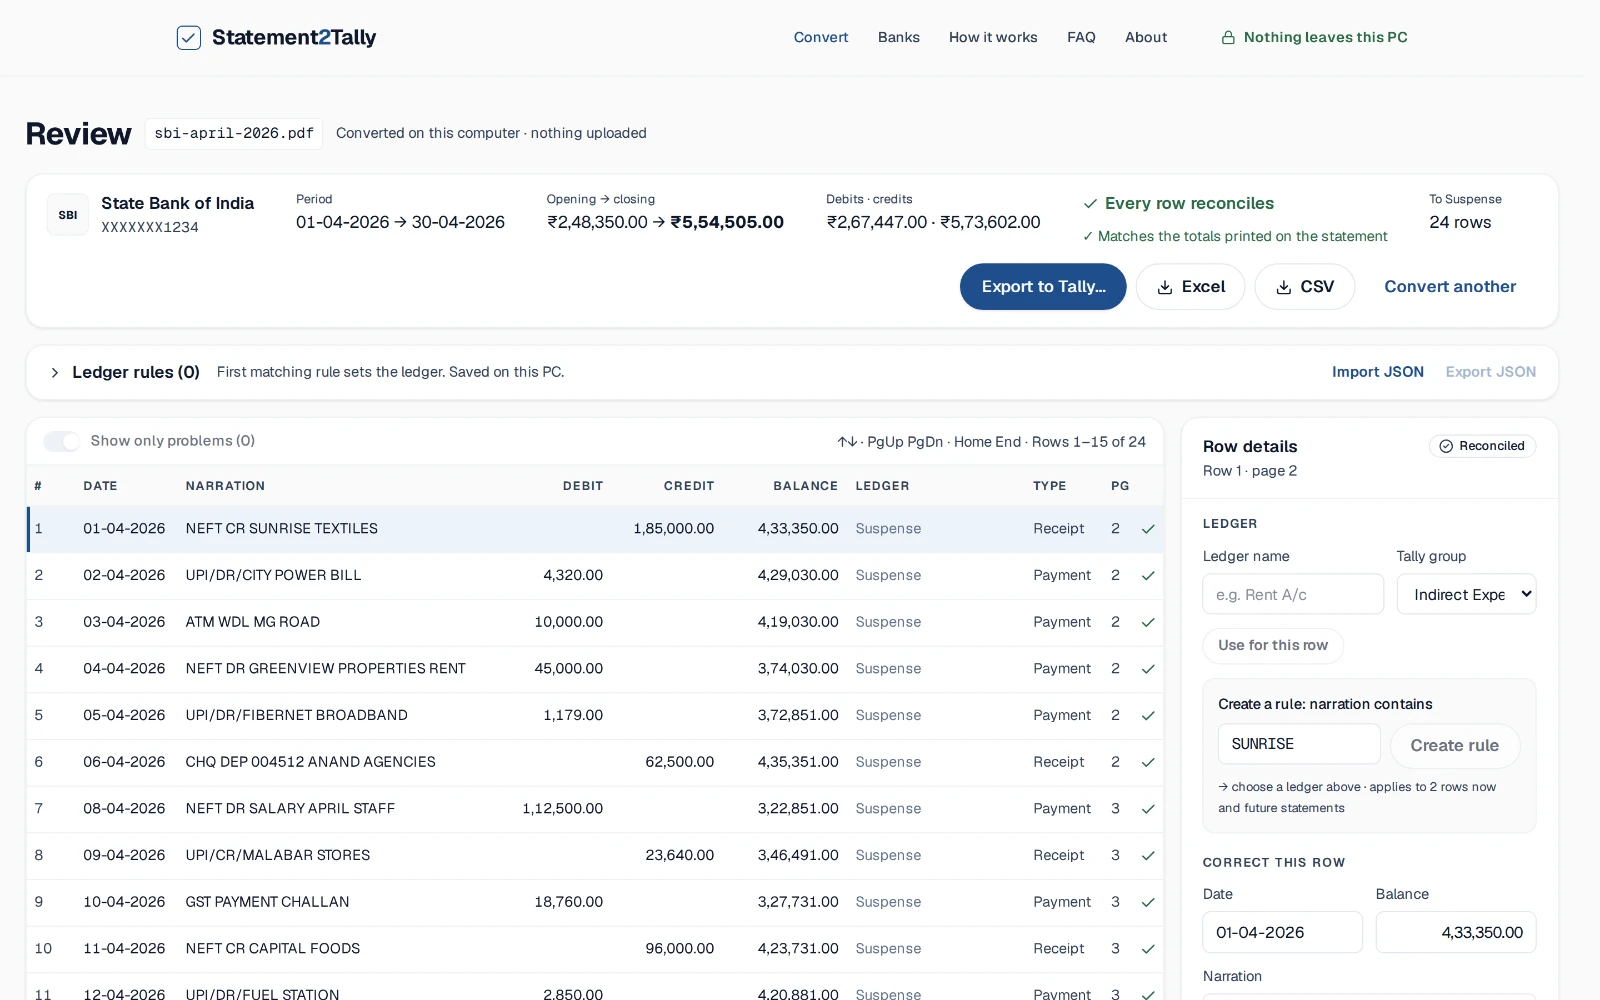Click Export to Tally button
Screen dimensions: 1600x1000
1043,287
